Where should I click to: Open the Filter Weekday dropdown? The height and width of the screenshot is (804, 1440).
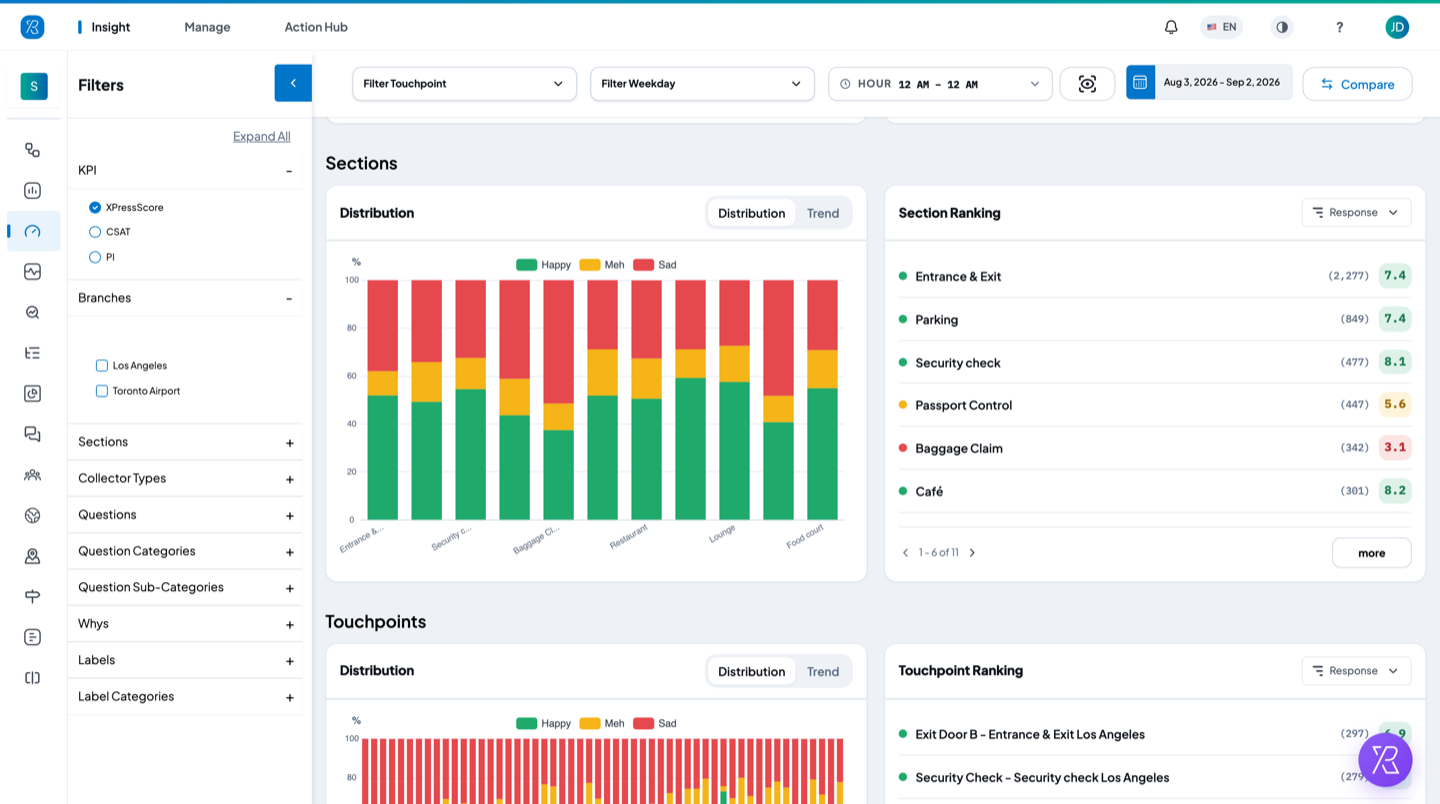click(x=702, y=84)
